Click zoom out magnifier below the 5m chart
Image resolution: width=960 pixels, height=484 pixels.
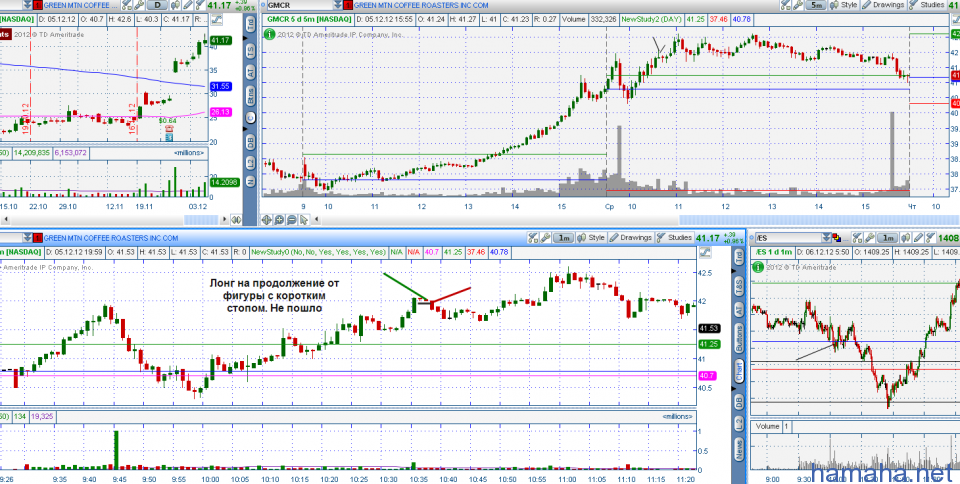tap(292, 220)
